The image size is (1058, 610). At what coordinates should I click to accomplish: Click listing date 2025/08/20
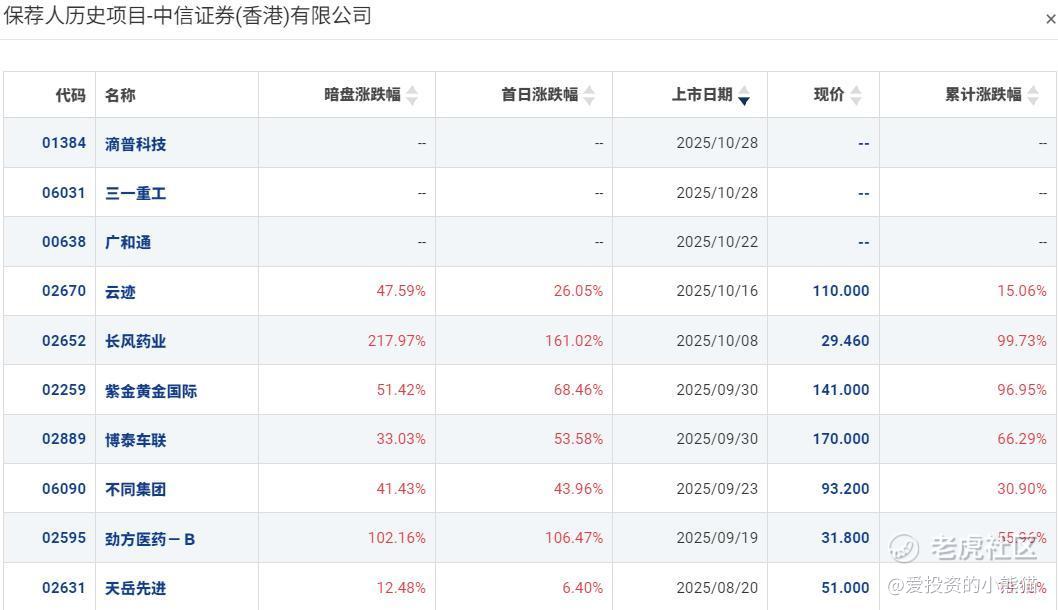coord(717,588)
